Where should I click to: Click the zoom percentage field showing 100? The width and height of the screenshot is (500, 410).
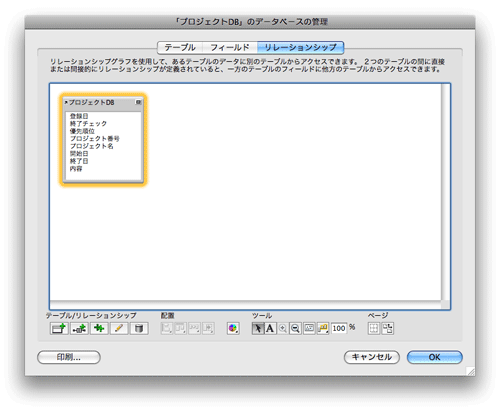[339, 329]
